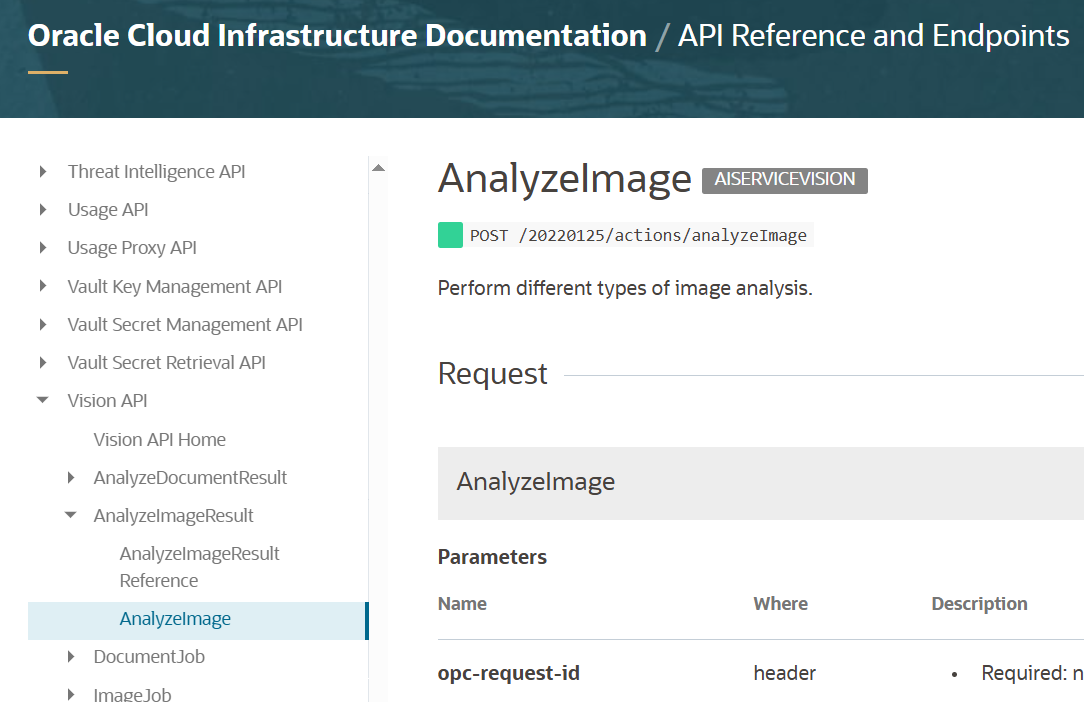This screenshot has width=1084, height=702.
Task: Open Vault Secret Management API link
Action: pos(185,324)
